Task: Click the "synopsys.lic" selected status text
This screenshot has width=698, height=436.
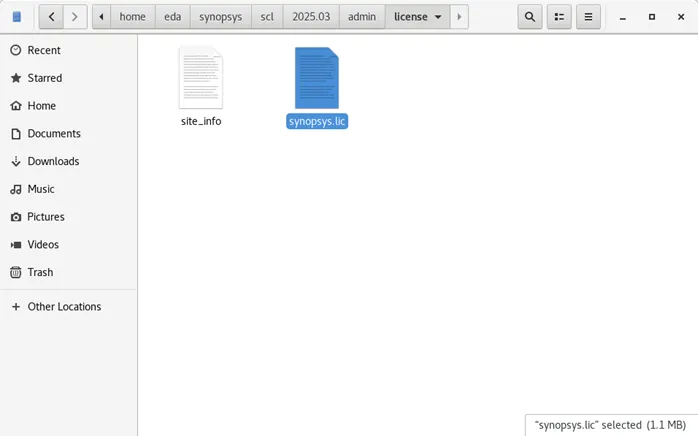Action: 610,425
